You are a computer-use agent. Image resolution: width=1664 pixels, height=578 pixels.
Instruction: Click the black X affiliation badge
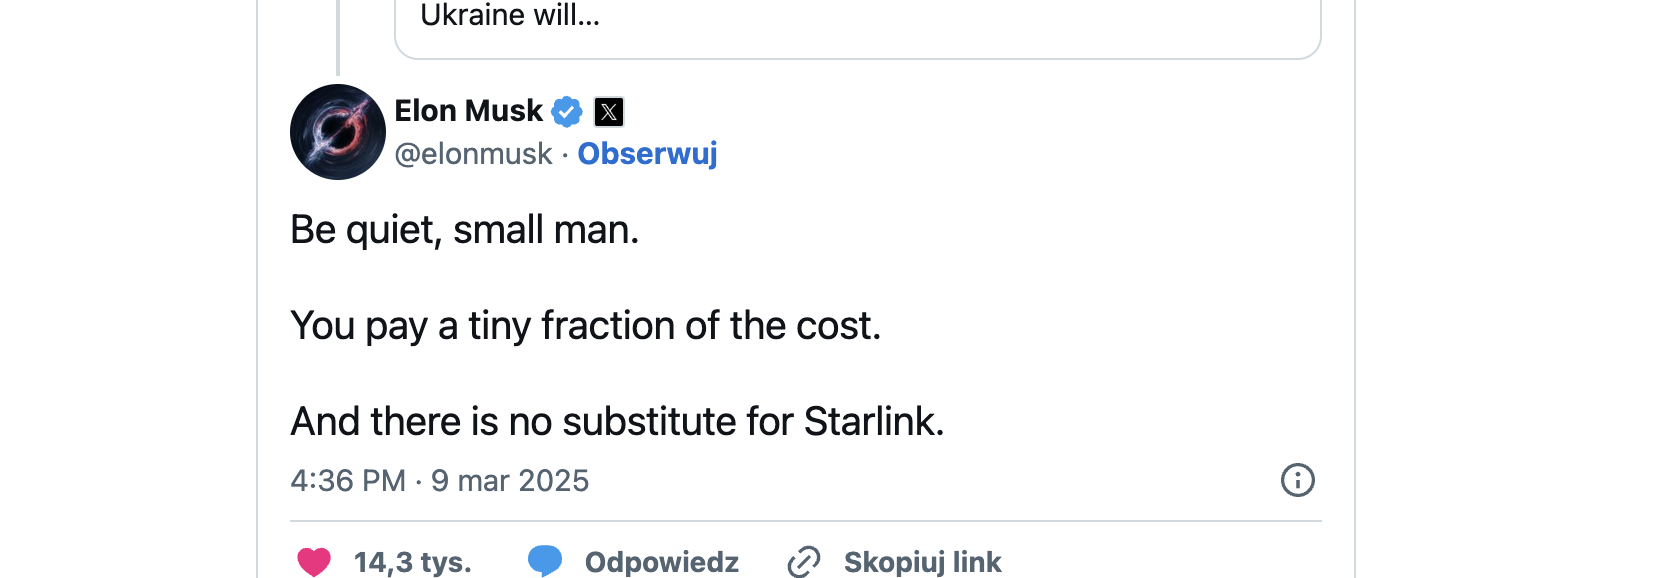click(609, 112)
